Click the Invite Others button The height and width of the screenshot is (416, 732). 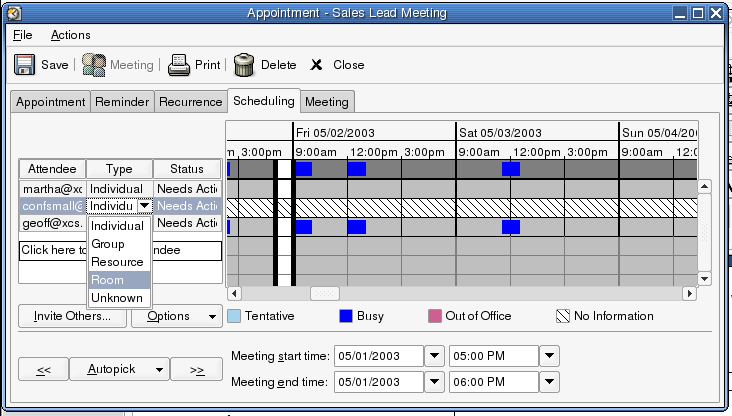(72, 316)
